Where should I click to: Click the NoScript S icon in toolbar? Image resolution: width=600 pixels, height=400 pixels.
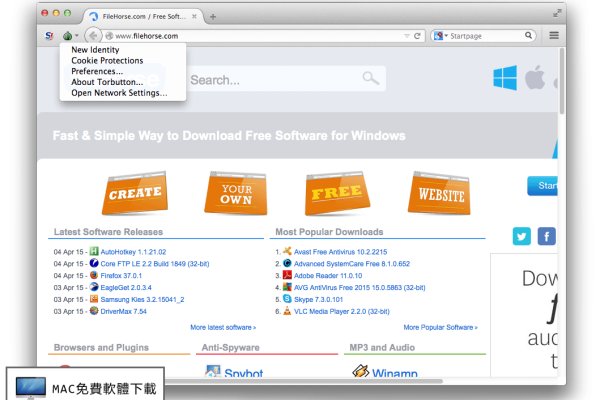pos(49,36)
